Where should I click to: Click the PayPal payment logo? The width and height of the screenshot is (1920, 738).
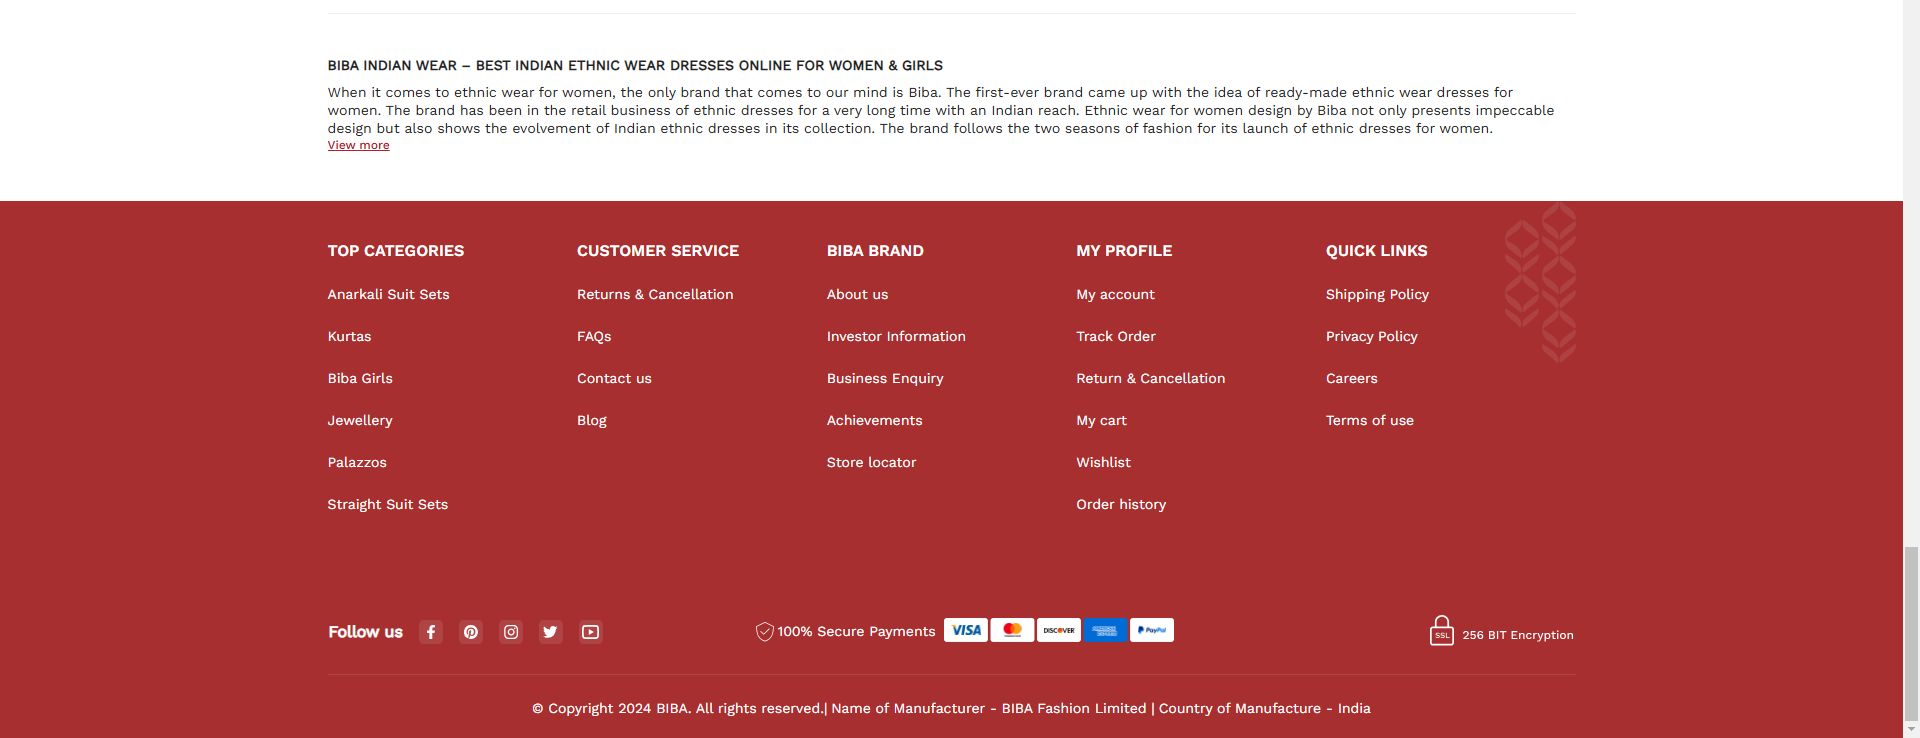click(1152, 630)
